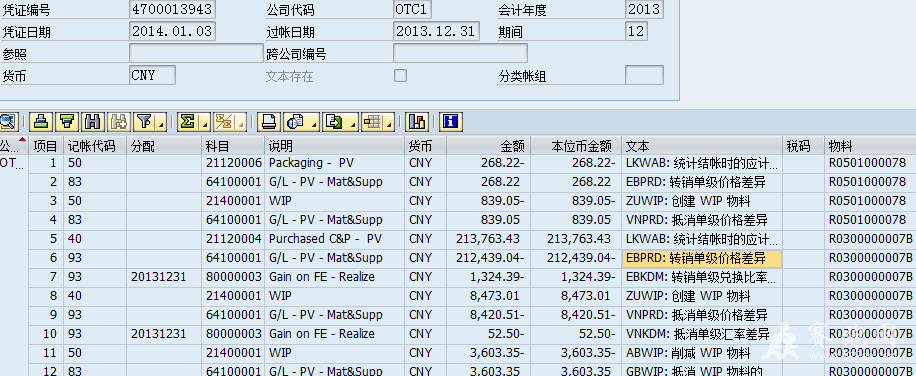Click the 会计年度 field showing 2013
Image resolution: width=916 pixels, height=376 pixels.
coord(644,9)
